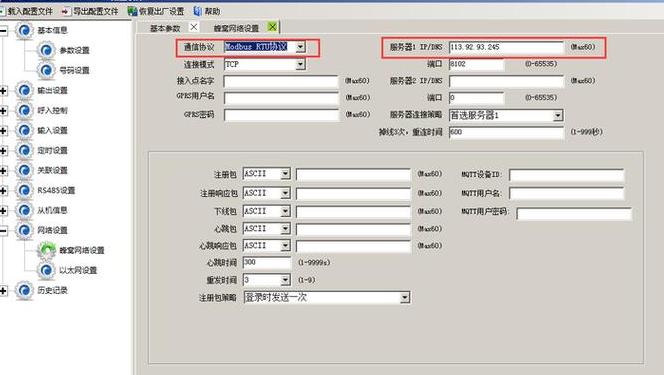Open the 注册包策略 dropdown
This screenshot has width=664, height=375.
404,298
